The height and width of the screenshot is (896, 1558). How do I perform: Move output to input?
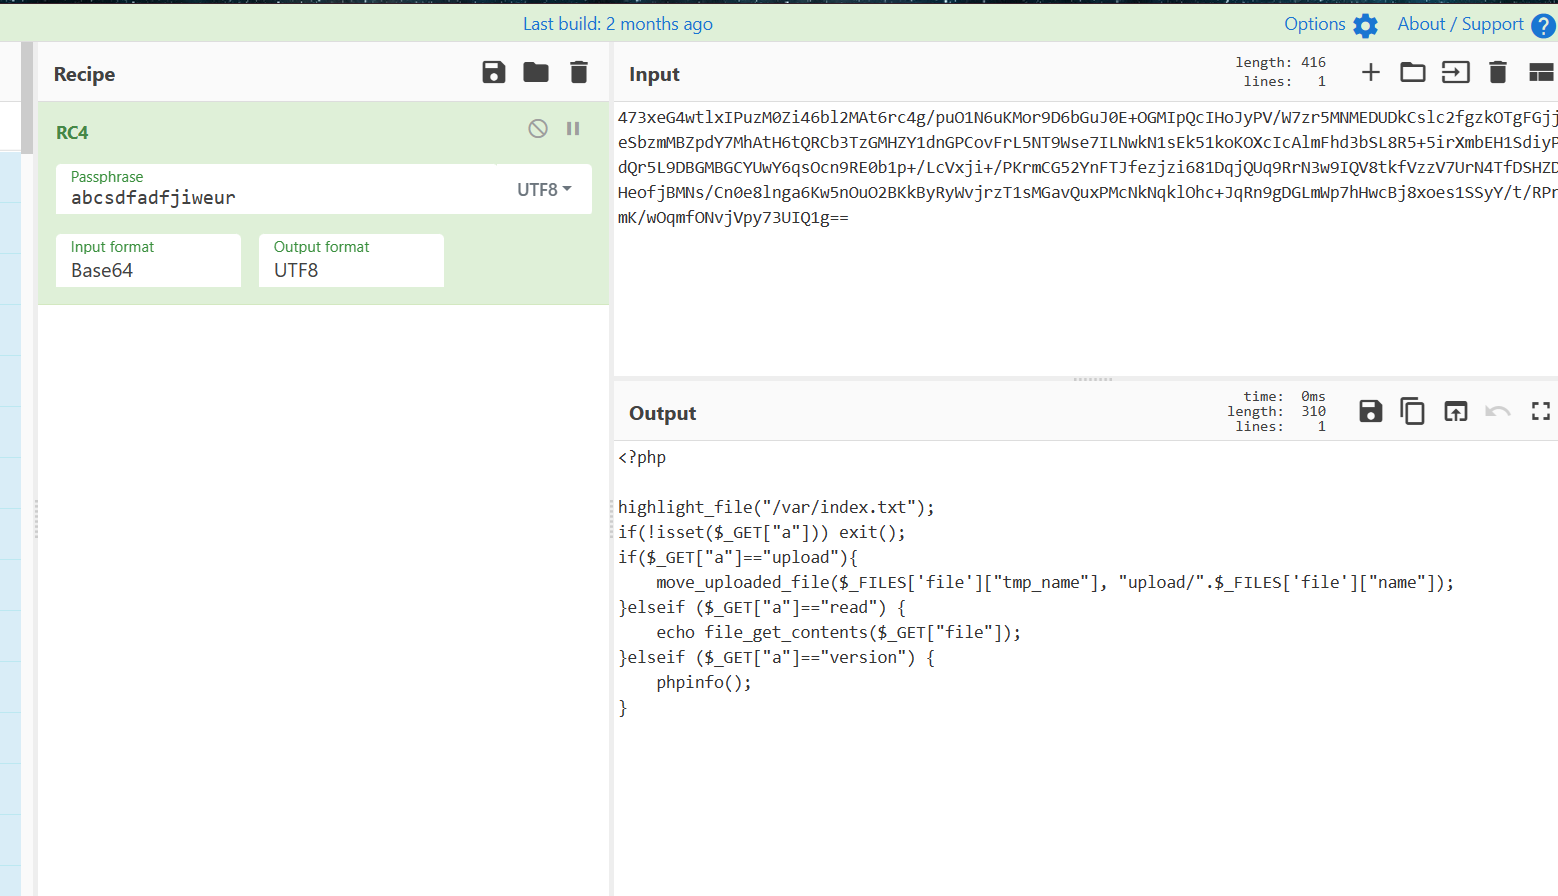coord(1456,411)
